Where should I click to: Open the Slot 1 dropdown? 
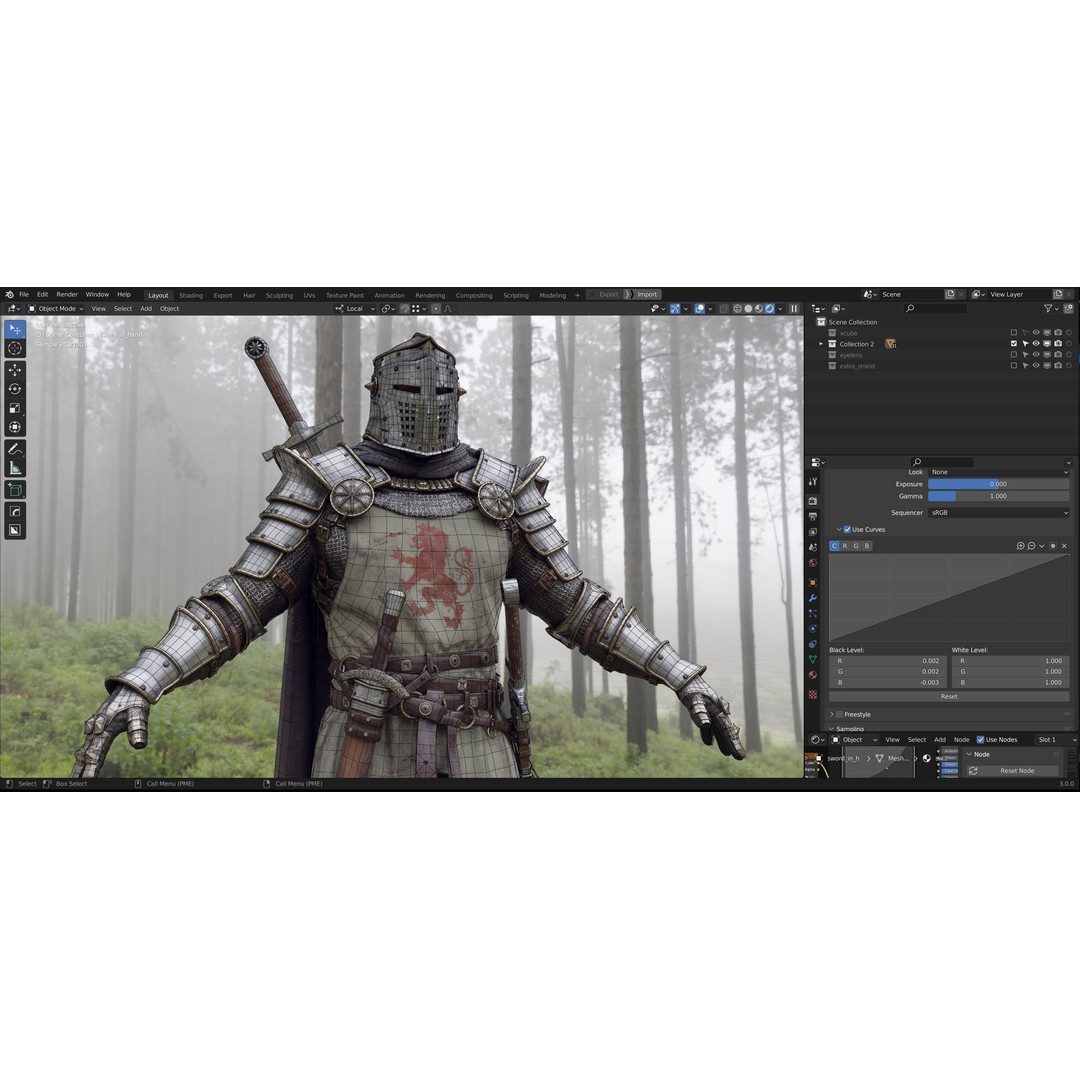(1057, 740)
